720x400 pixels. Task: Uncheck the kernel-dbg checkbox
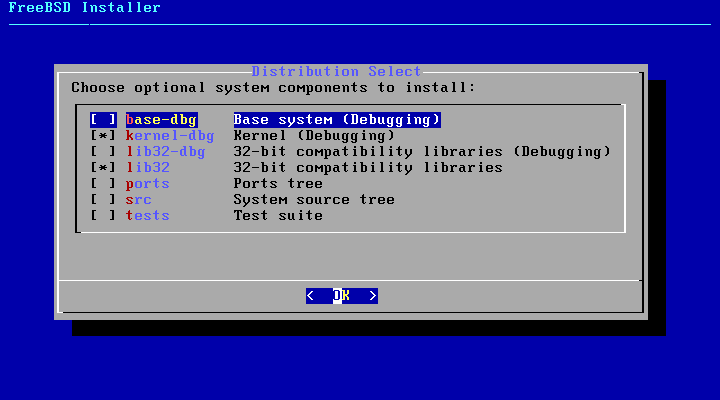pyautogui.click(x=103, y=136)
